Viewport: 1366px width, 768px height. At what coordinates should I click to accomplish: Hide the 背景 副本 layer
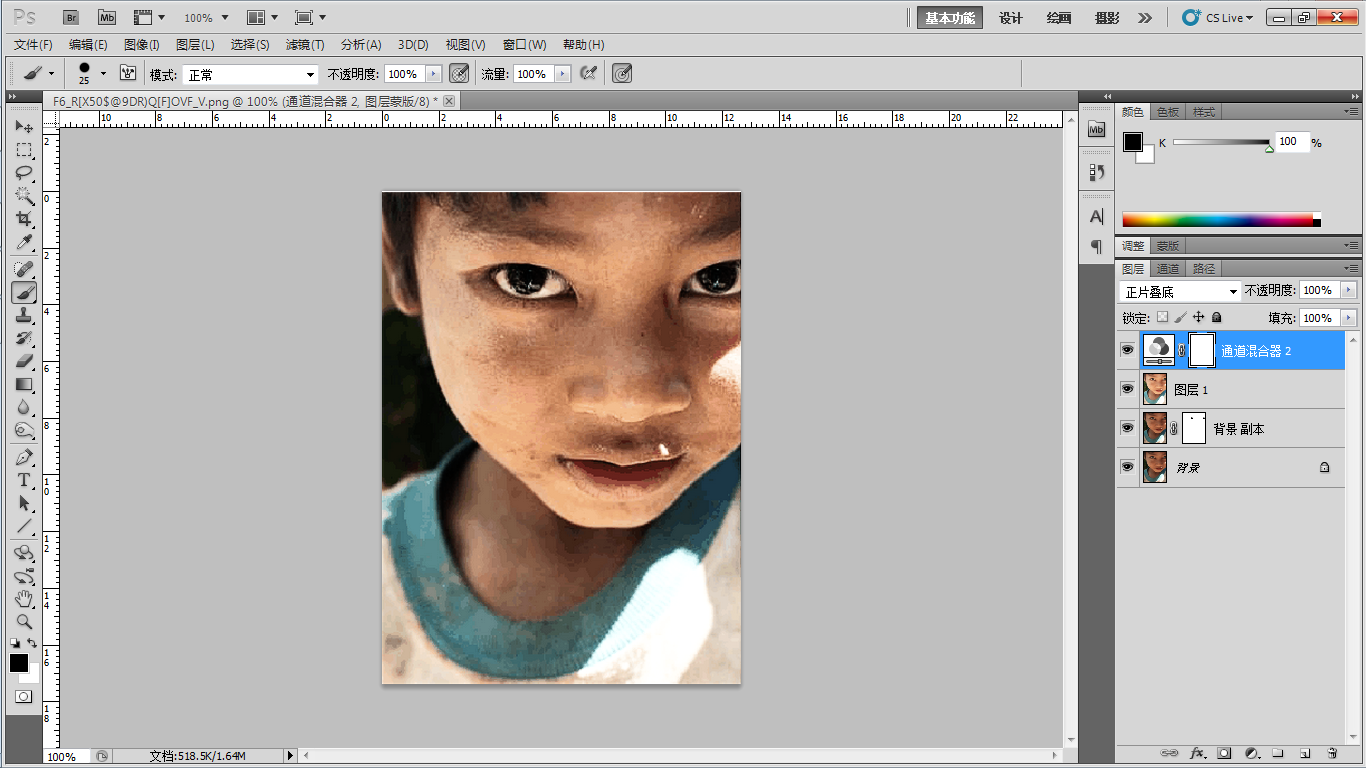pyautogui.click(x=1127, y=428)
